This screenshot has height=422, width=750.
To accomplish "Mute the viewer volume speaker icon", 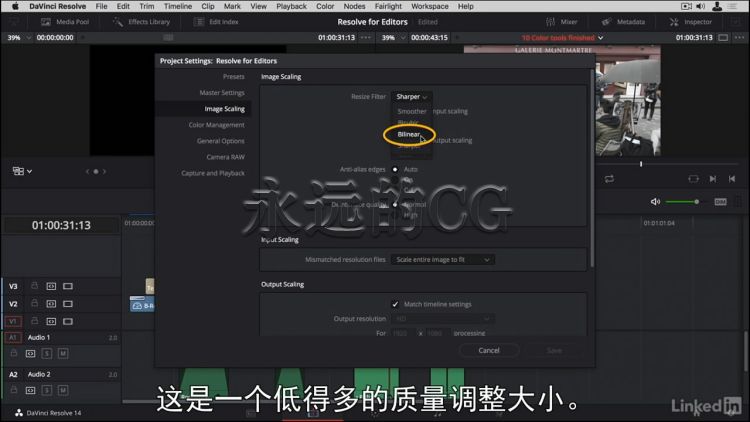I will [655, 201].
